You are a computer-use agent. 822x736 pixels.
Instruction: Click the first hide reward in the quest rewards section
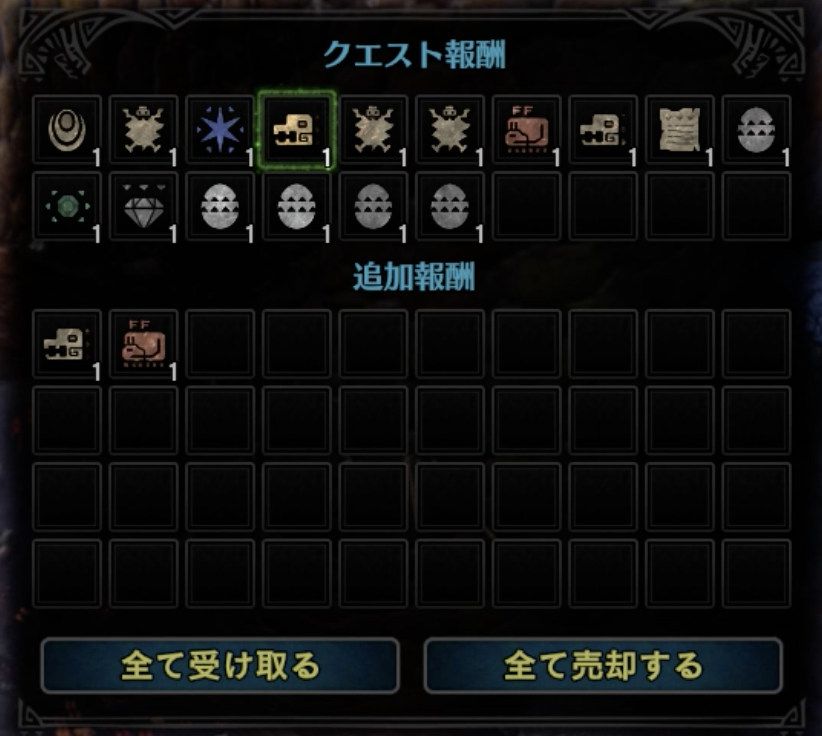(x=143, y=129)
